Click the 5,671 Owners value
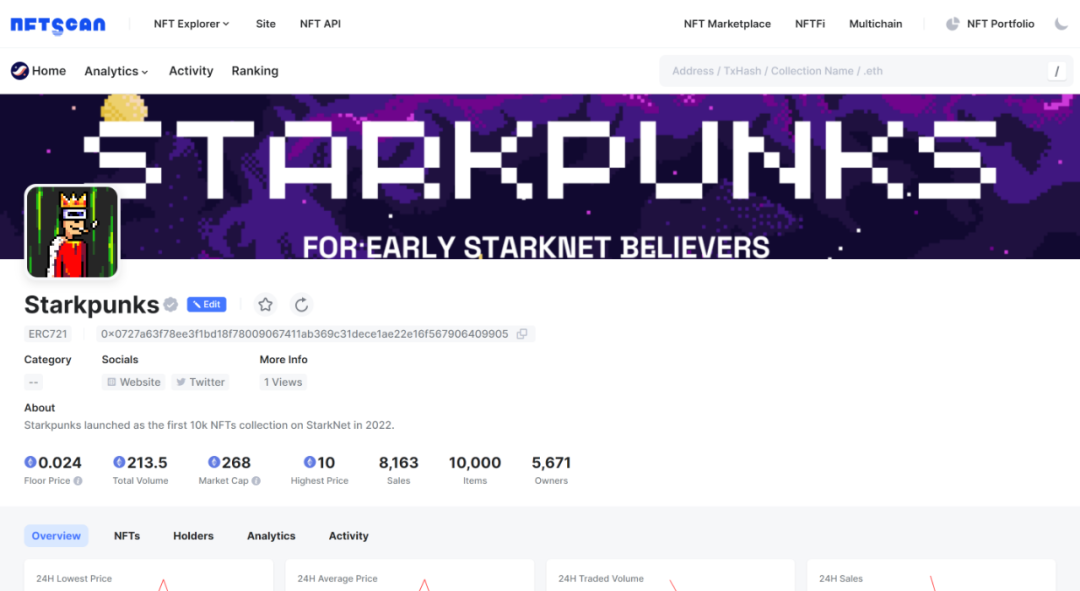The width and height of the screenshot is (1080, 591). point(551,462)
